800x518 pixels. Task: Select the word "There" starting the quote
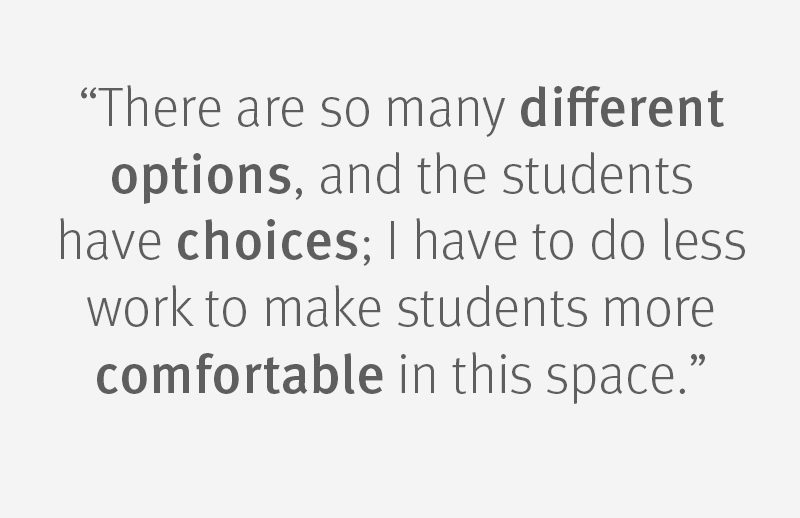click(160, 108)
